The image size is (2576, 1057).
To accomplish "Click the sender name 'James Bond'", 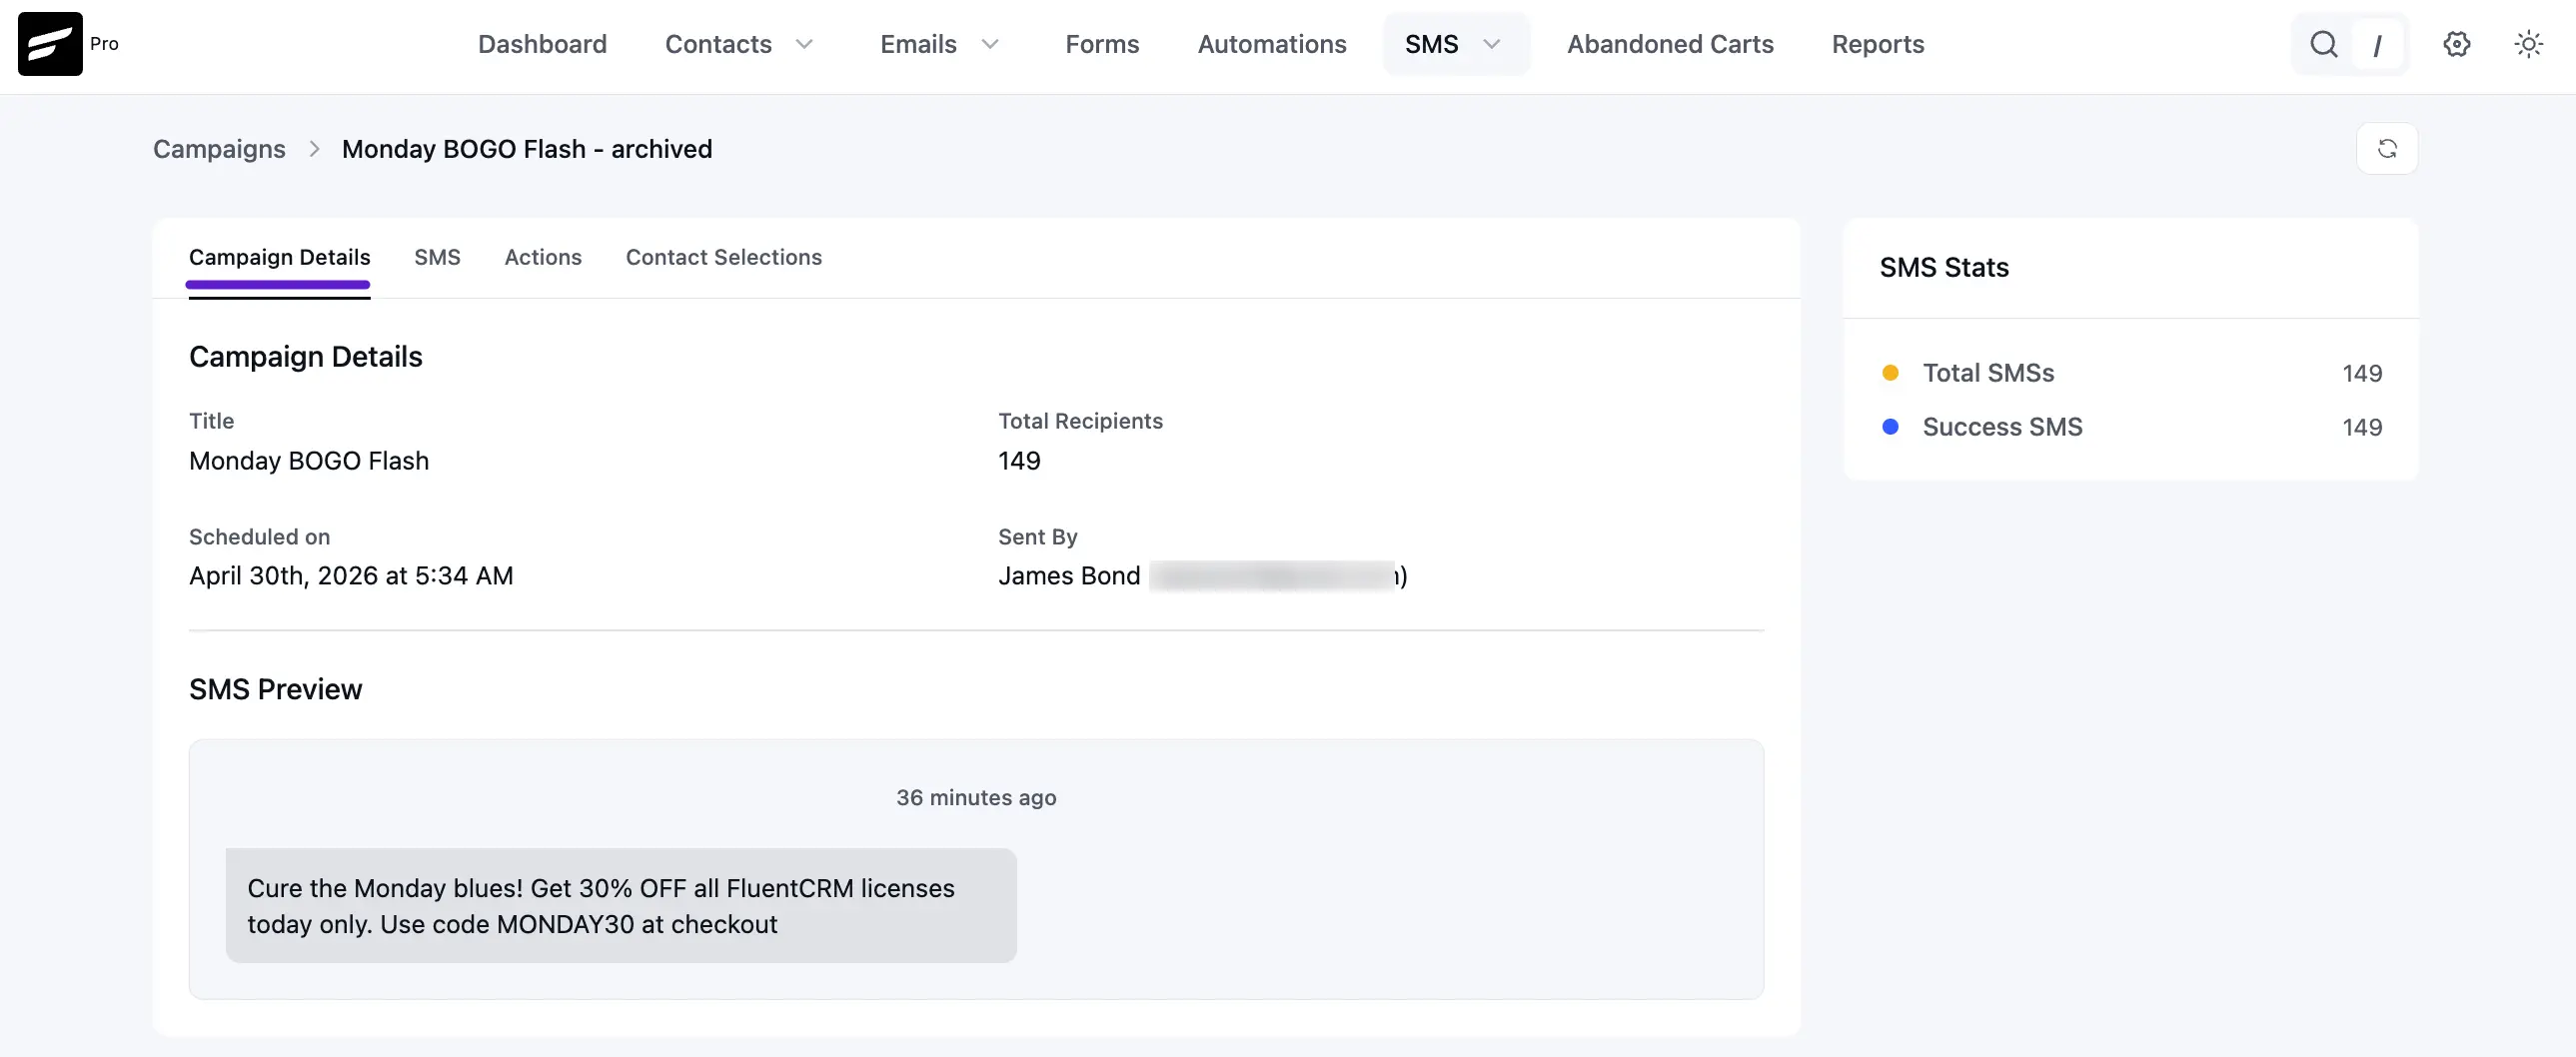I will point(1069,576).
